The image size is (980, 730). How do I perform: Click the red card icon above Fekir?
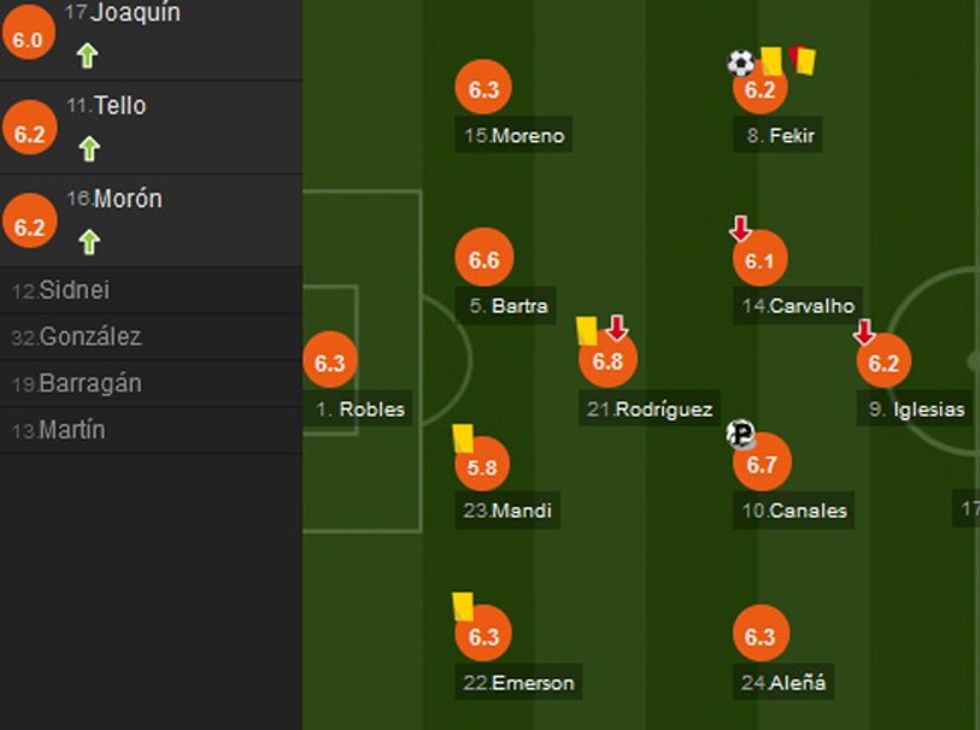(x=802, y=60)
